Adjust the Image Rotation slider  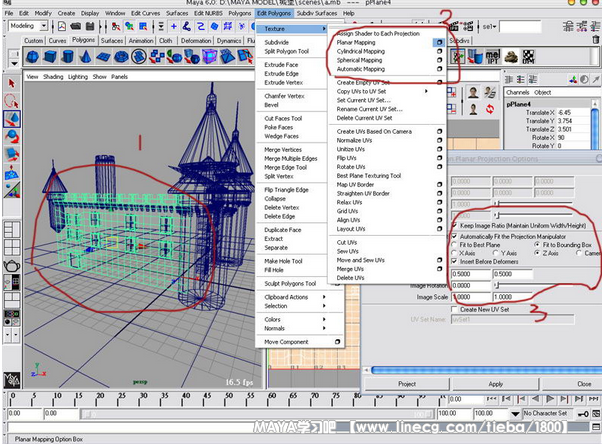(x=532, y=285)
